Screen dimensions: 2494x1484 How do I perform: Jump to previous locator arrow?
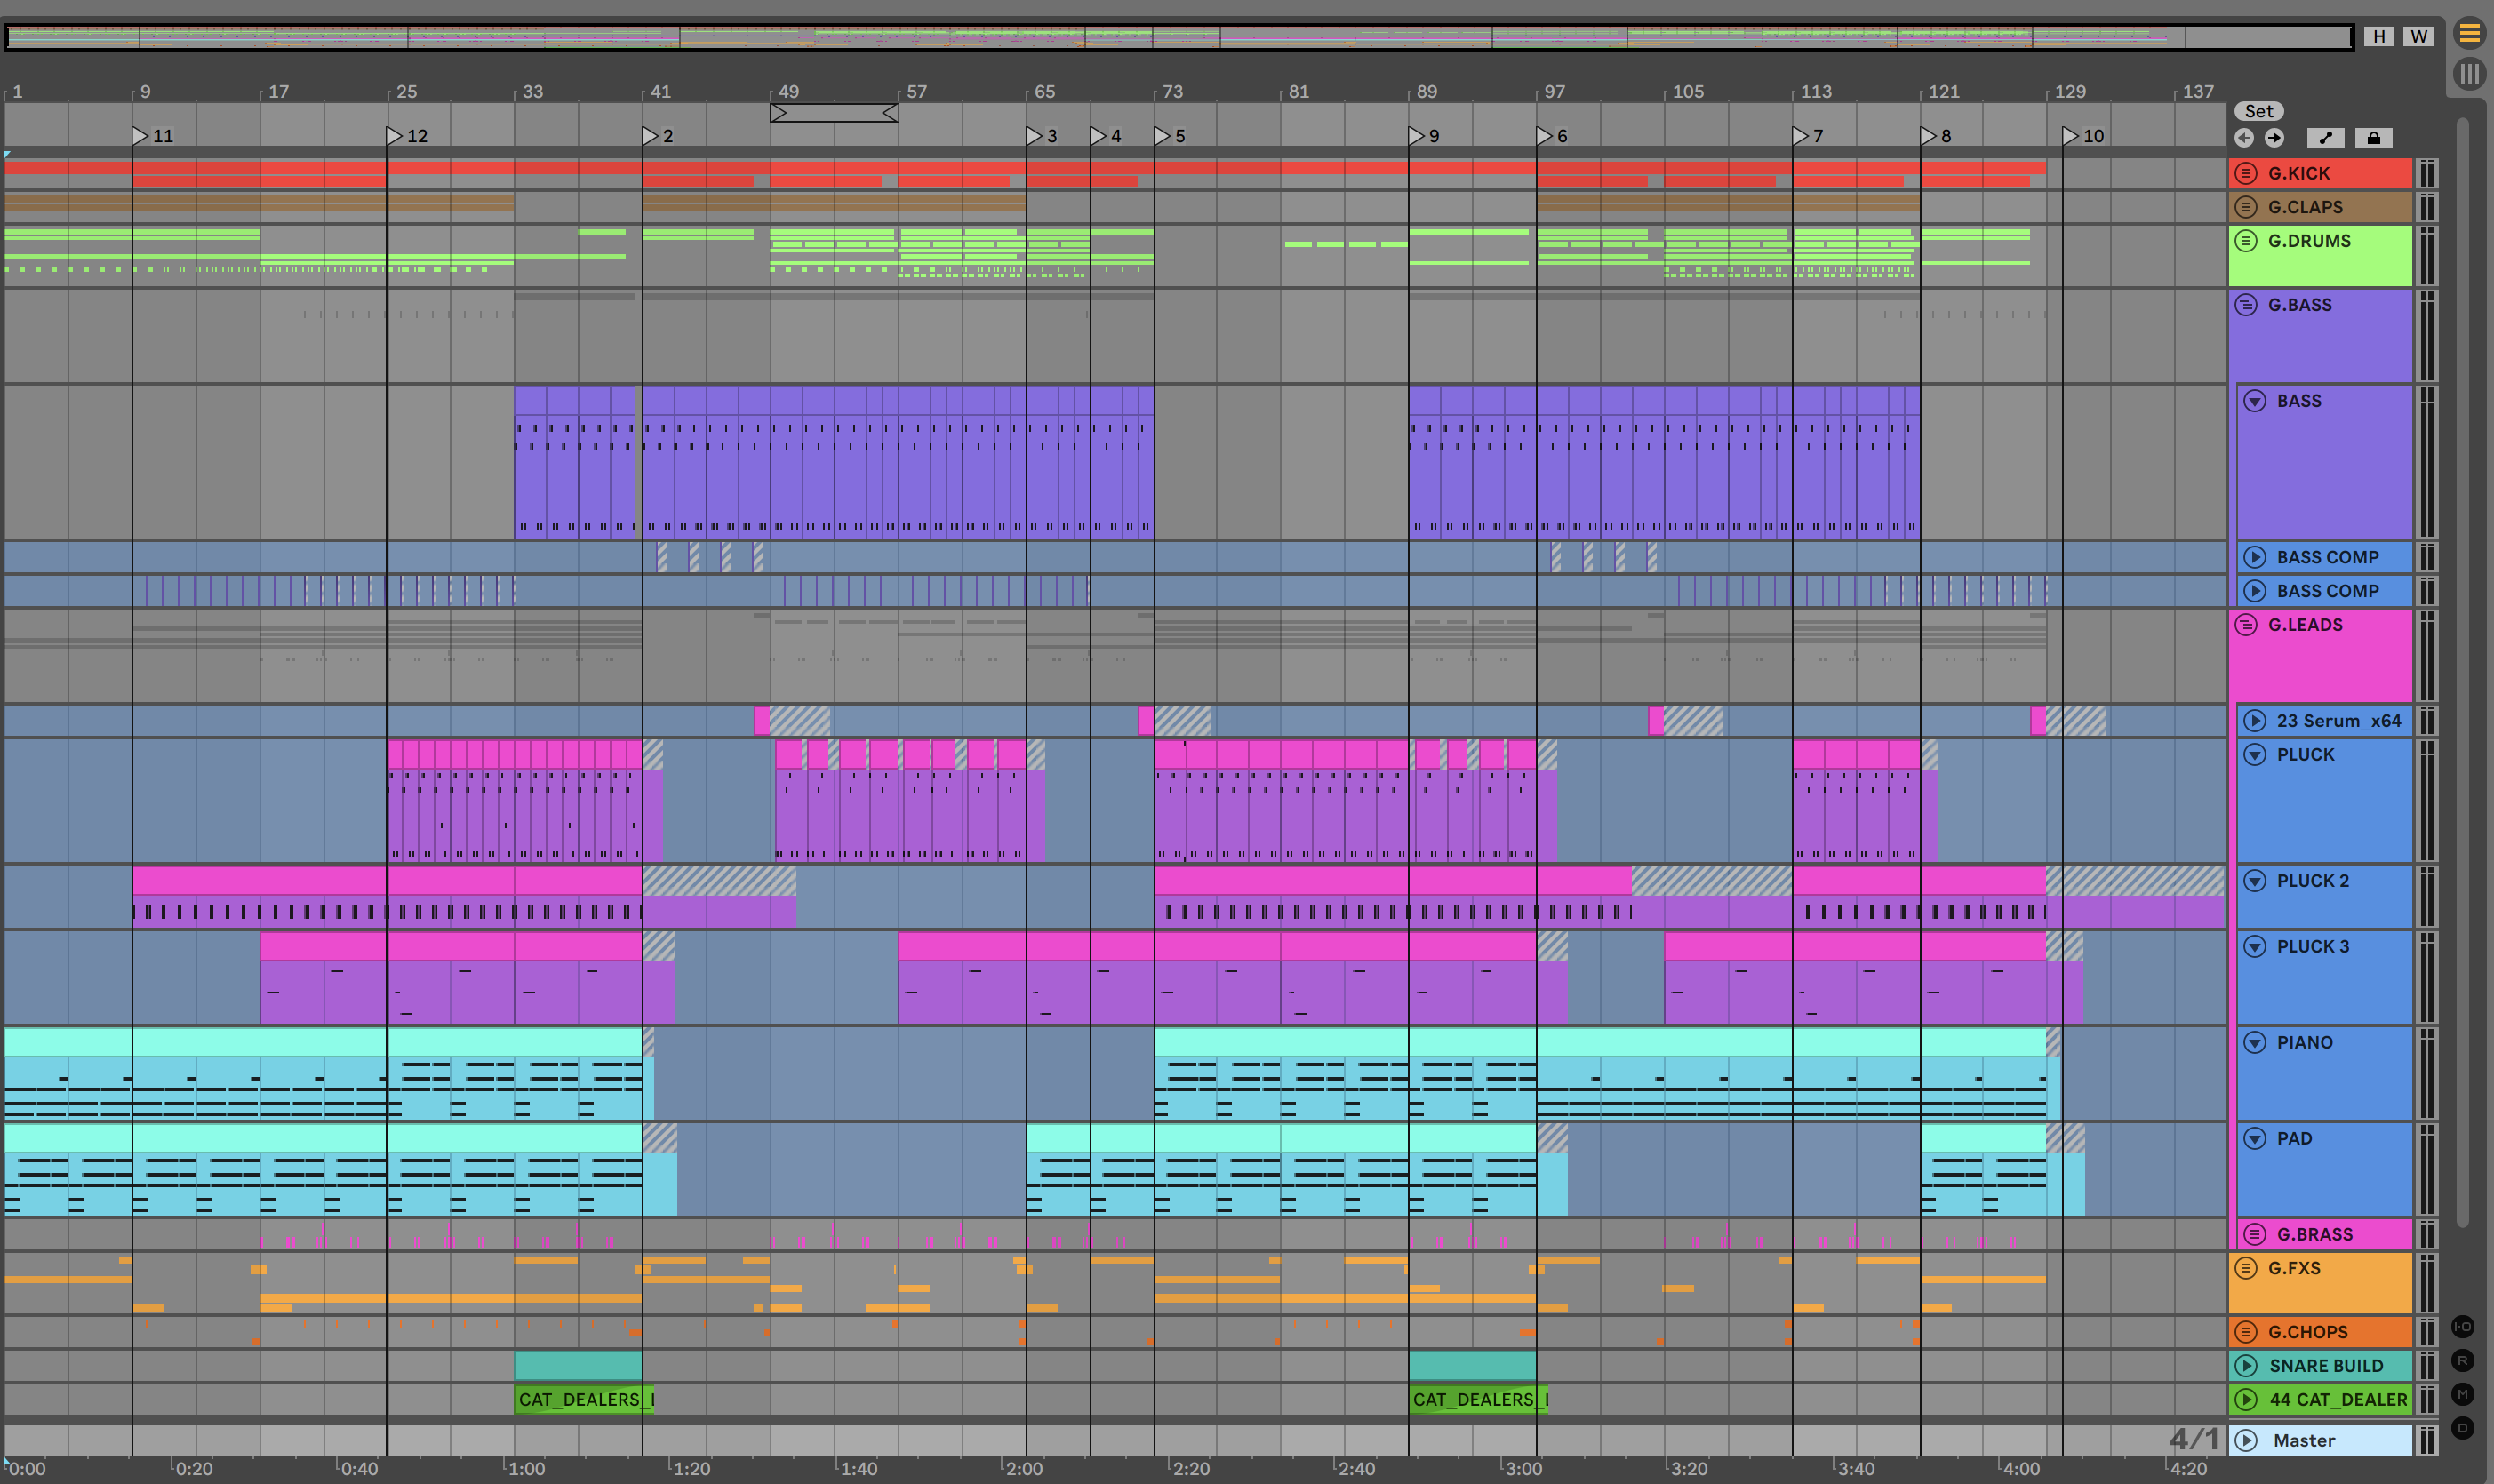pyautogui.click(x=2244, y=138)
